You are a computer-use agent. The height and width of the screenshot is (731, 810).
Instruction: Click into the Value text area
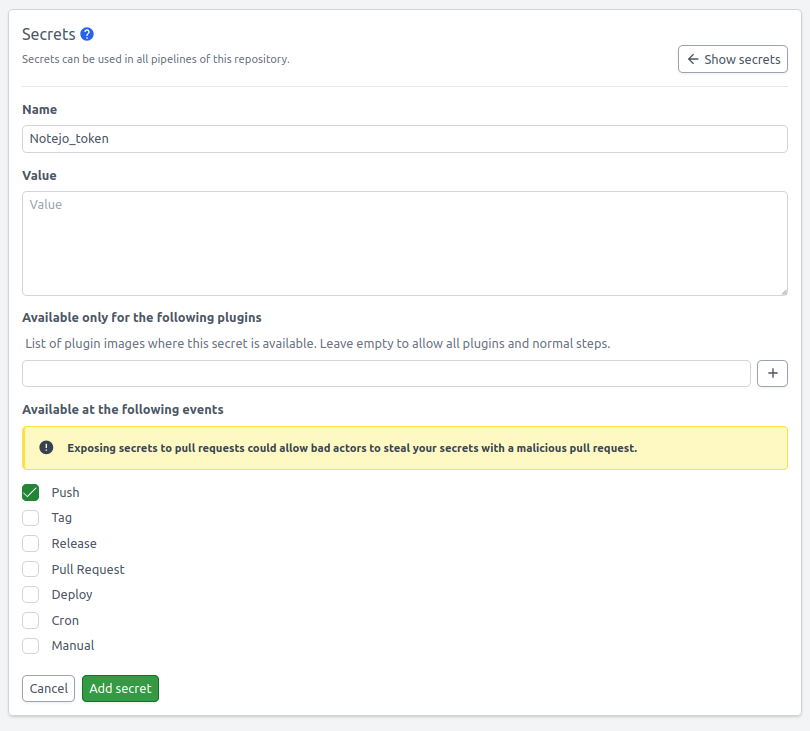point(404,243)
